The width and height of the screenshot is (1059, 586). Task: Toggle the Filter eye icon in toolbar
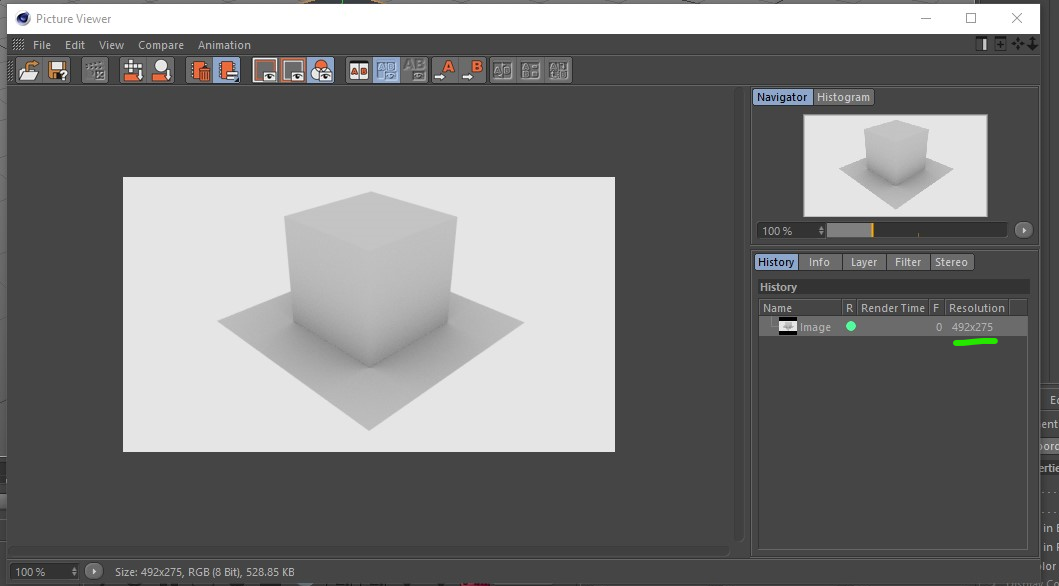tap(321, 70)
